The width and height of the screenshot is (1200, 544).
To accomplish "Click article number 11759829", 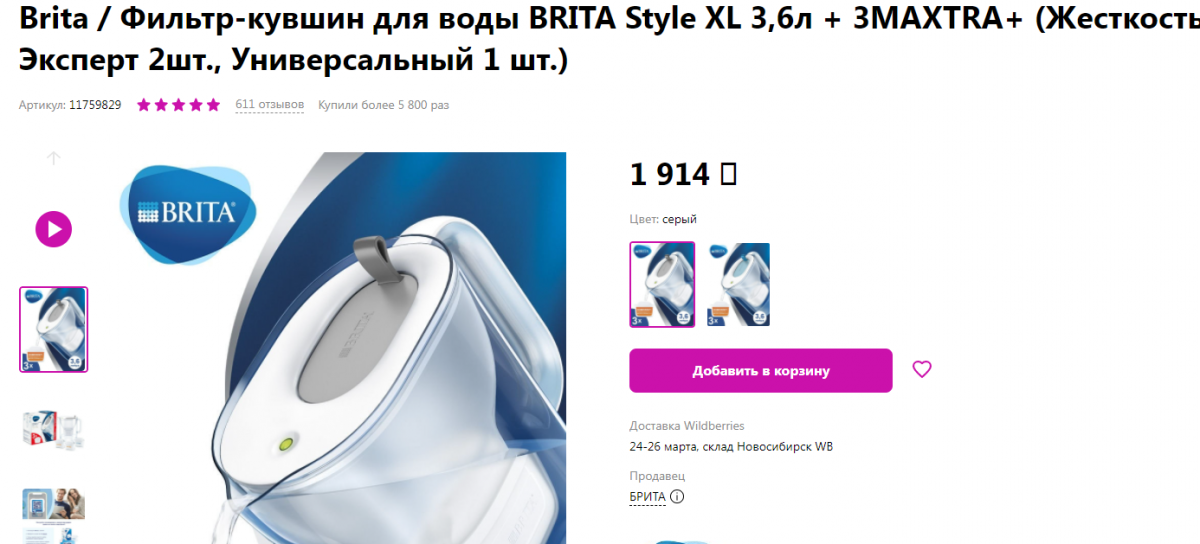I will [x=95, y=105].
